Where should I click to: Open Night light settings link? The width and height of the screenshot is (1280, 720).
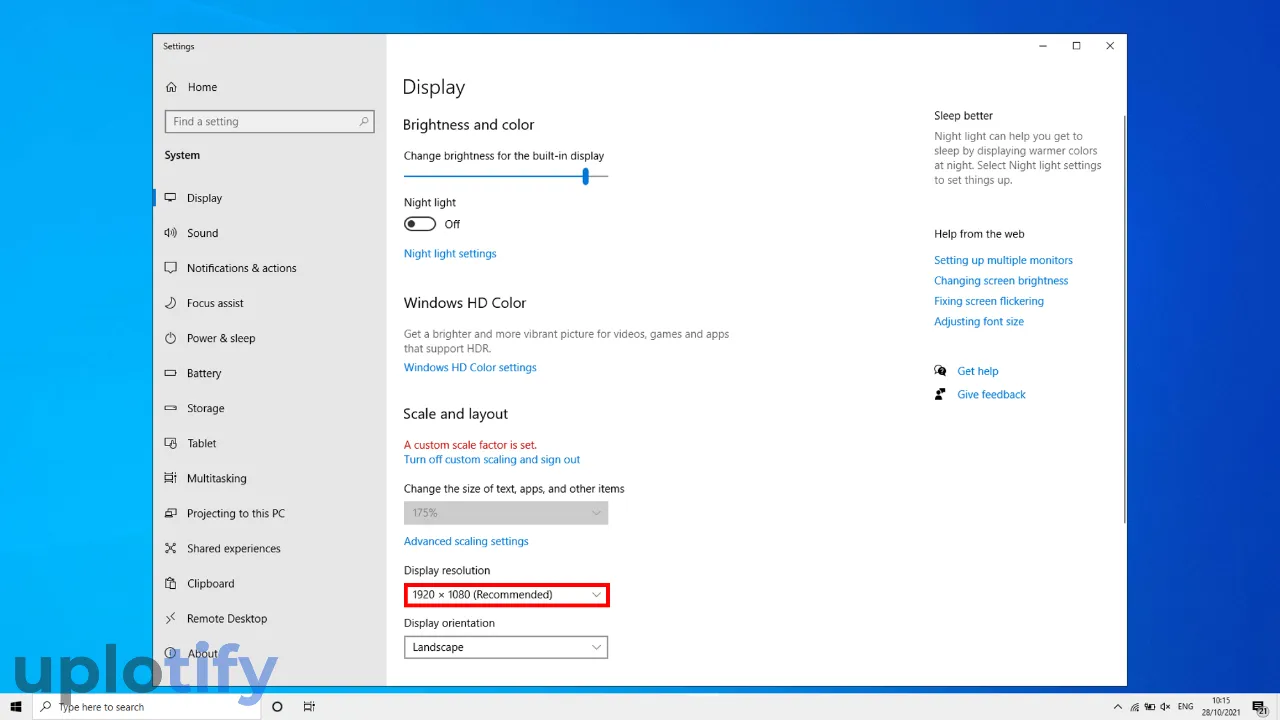tap(450, 254)
